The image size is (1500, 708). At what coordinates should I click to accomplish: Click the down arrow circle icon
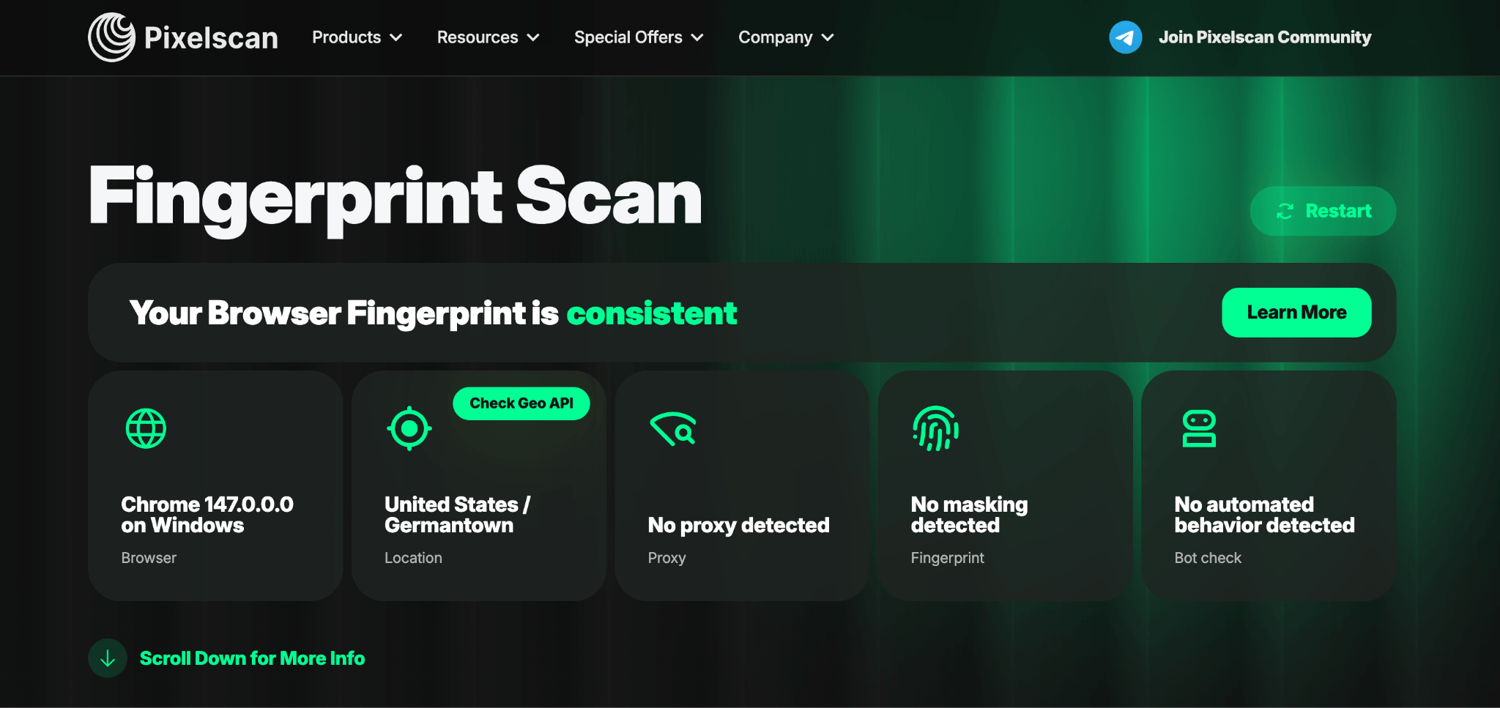click(x=108, y=658)
